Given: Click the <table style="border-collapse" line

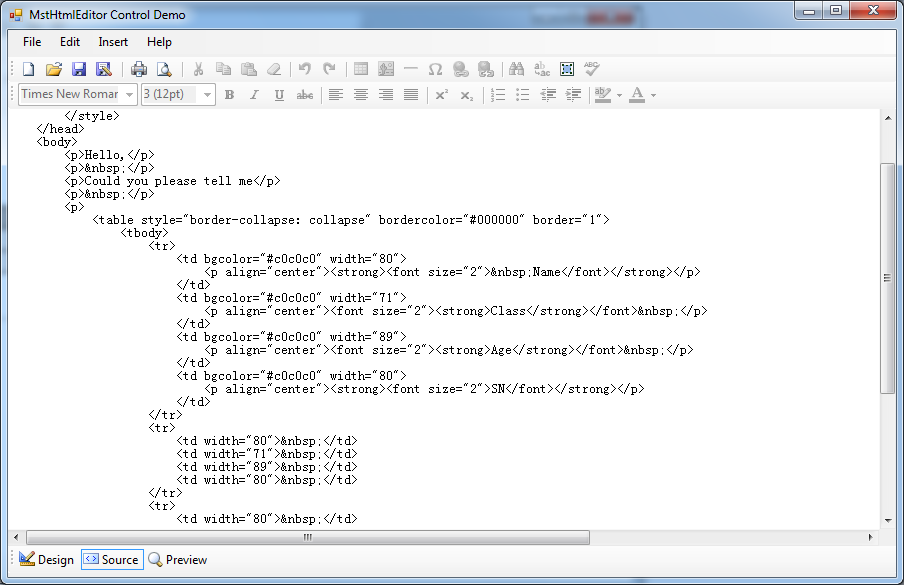Looking at the screenshot, I should [351, 220].
